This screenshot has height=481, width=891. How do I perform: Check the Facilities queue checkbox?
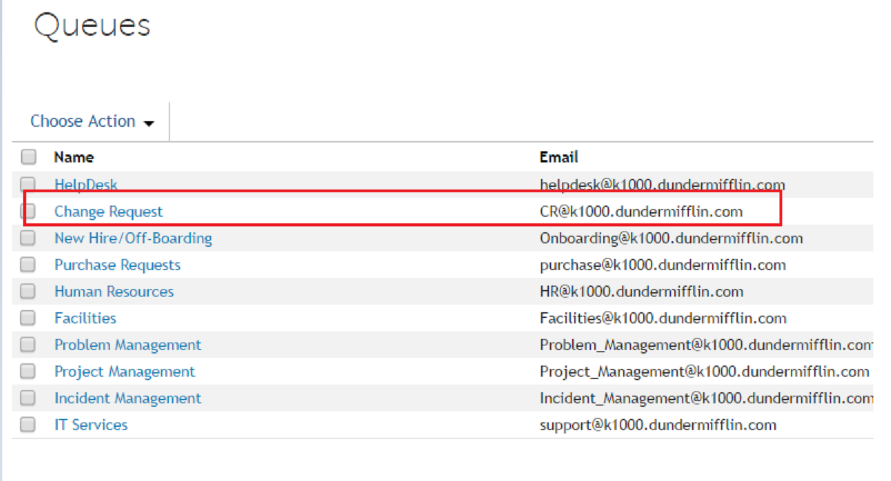[x=29, y=318]
